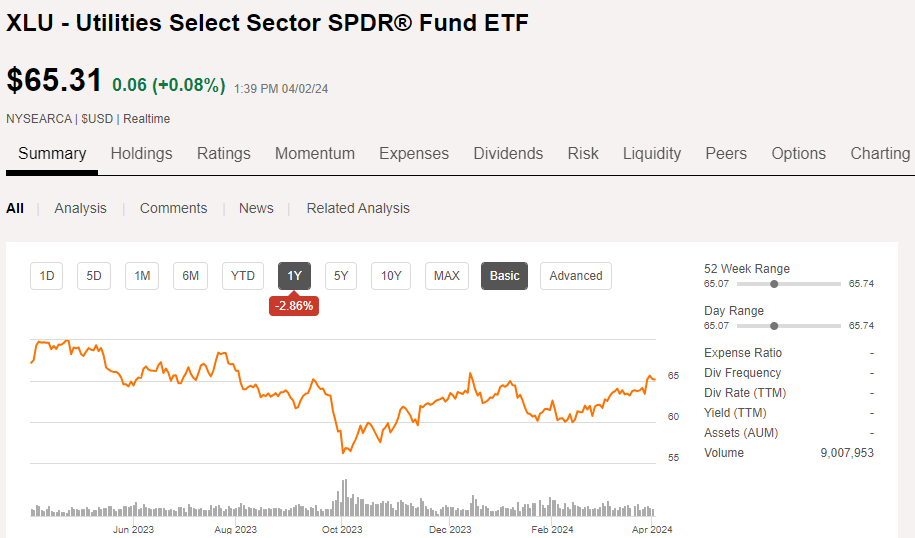This screenshot has height=538, width=915.
Task: Show the 6M chart period
Action: (x=190, y=276)
